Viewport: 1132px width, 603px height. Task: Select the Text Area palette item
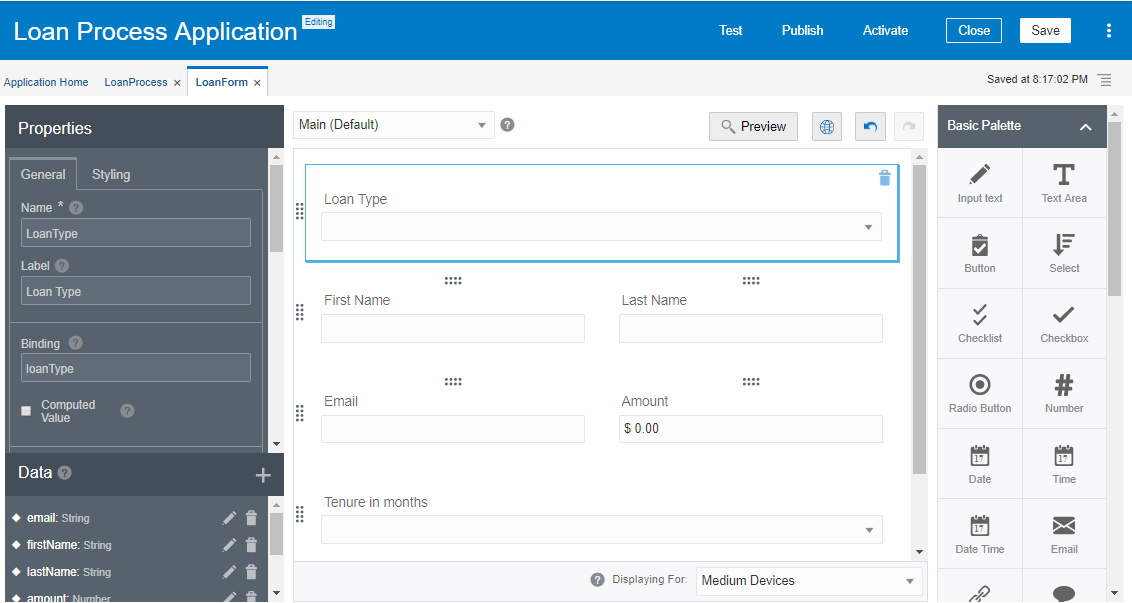point(1064,183)
